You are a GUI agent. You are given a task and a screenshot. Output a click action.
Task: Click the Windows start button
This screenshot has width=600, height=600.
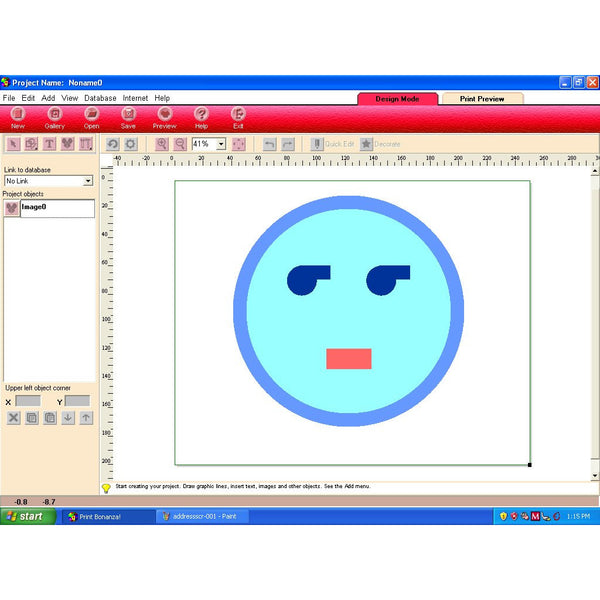[25, 516]
